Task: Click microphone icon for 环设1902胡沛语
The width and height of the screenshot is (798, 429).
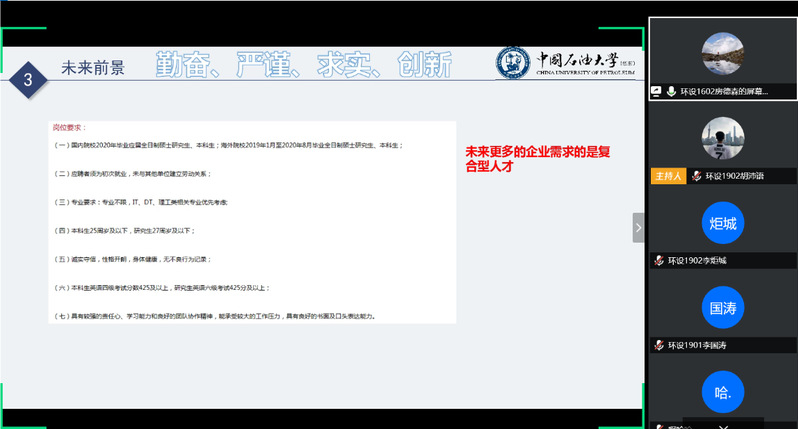Action: [694, 176]
